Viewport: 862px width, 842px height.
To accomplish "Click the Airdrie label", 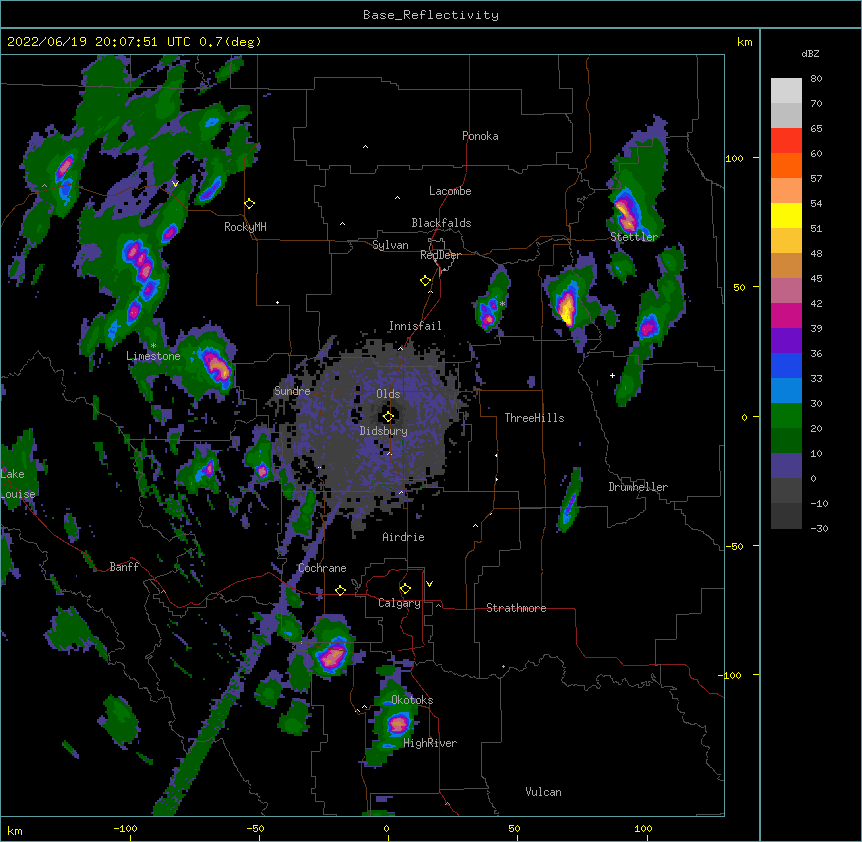I will (403, 537).
